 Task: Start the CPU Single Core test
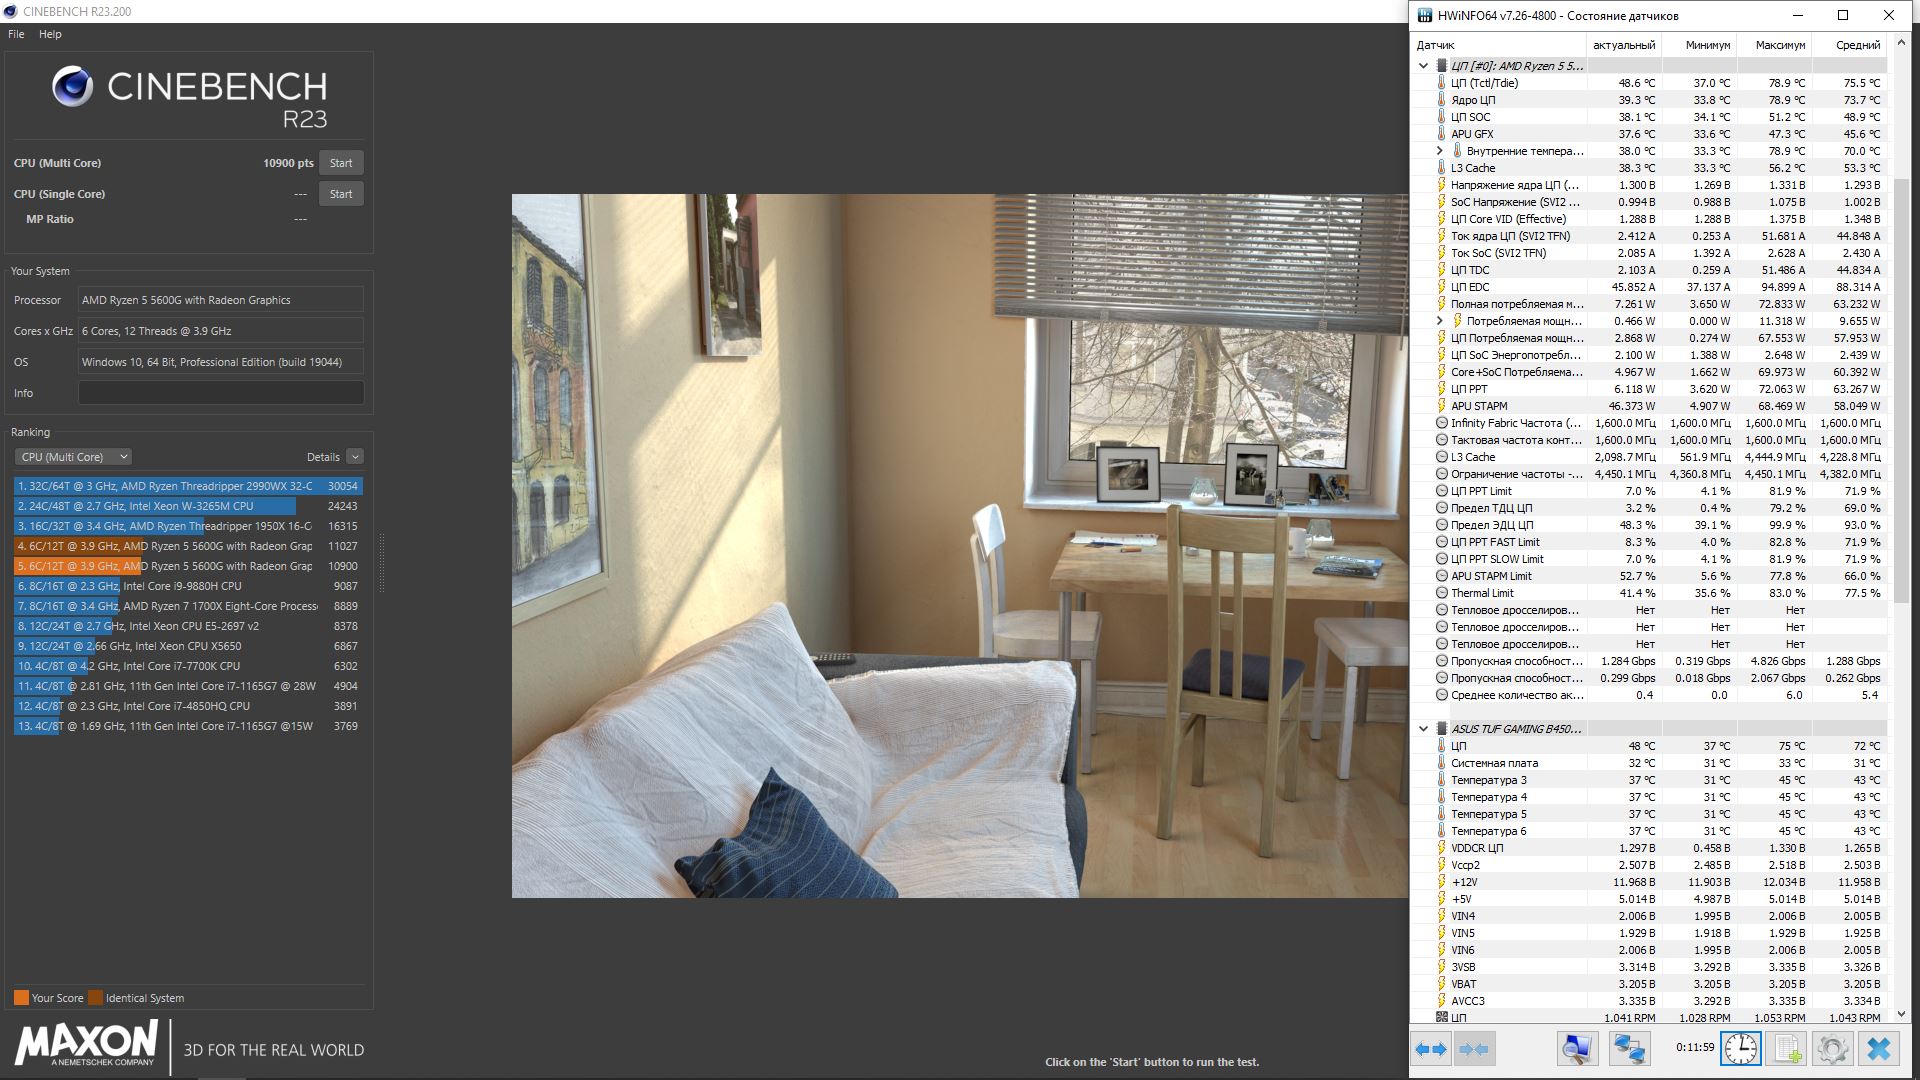[341, 194]
